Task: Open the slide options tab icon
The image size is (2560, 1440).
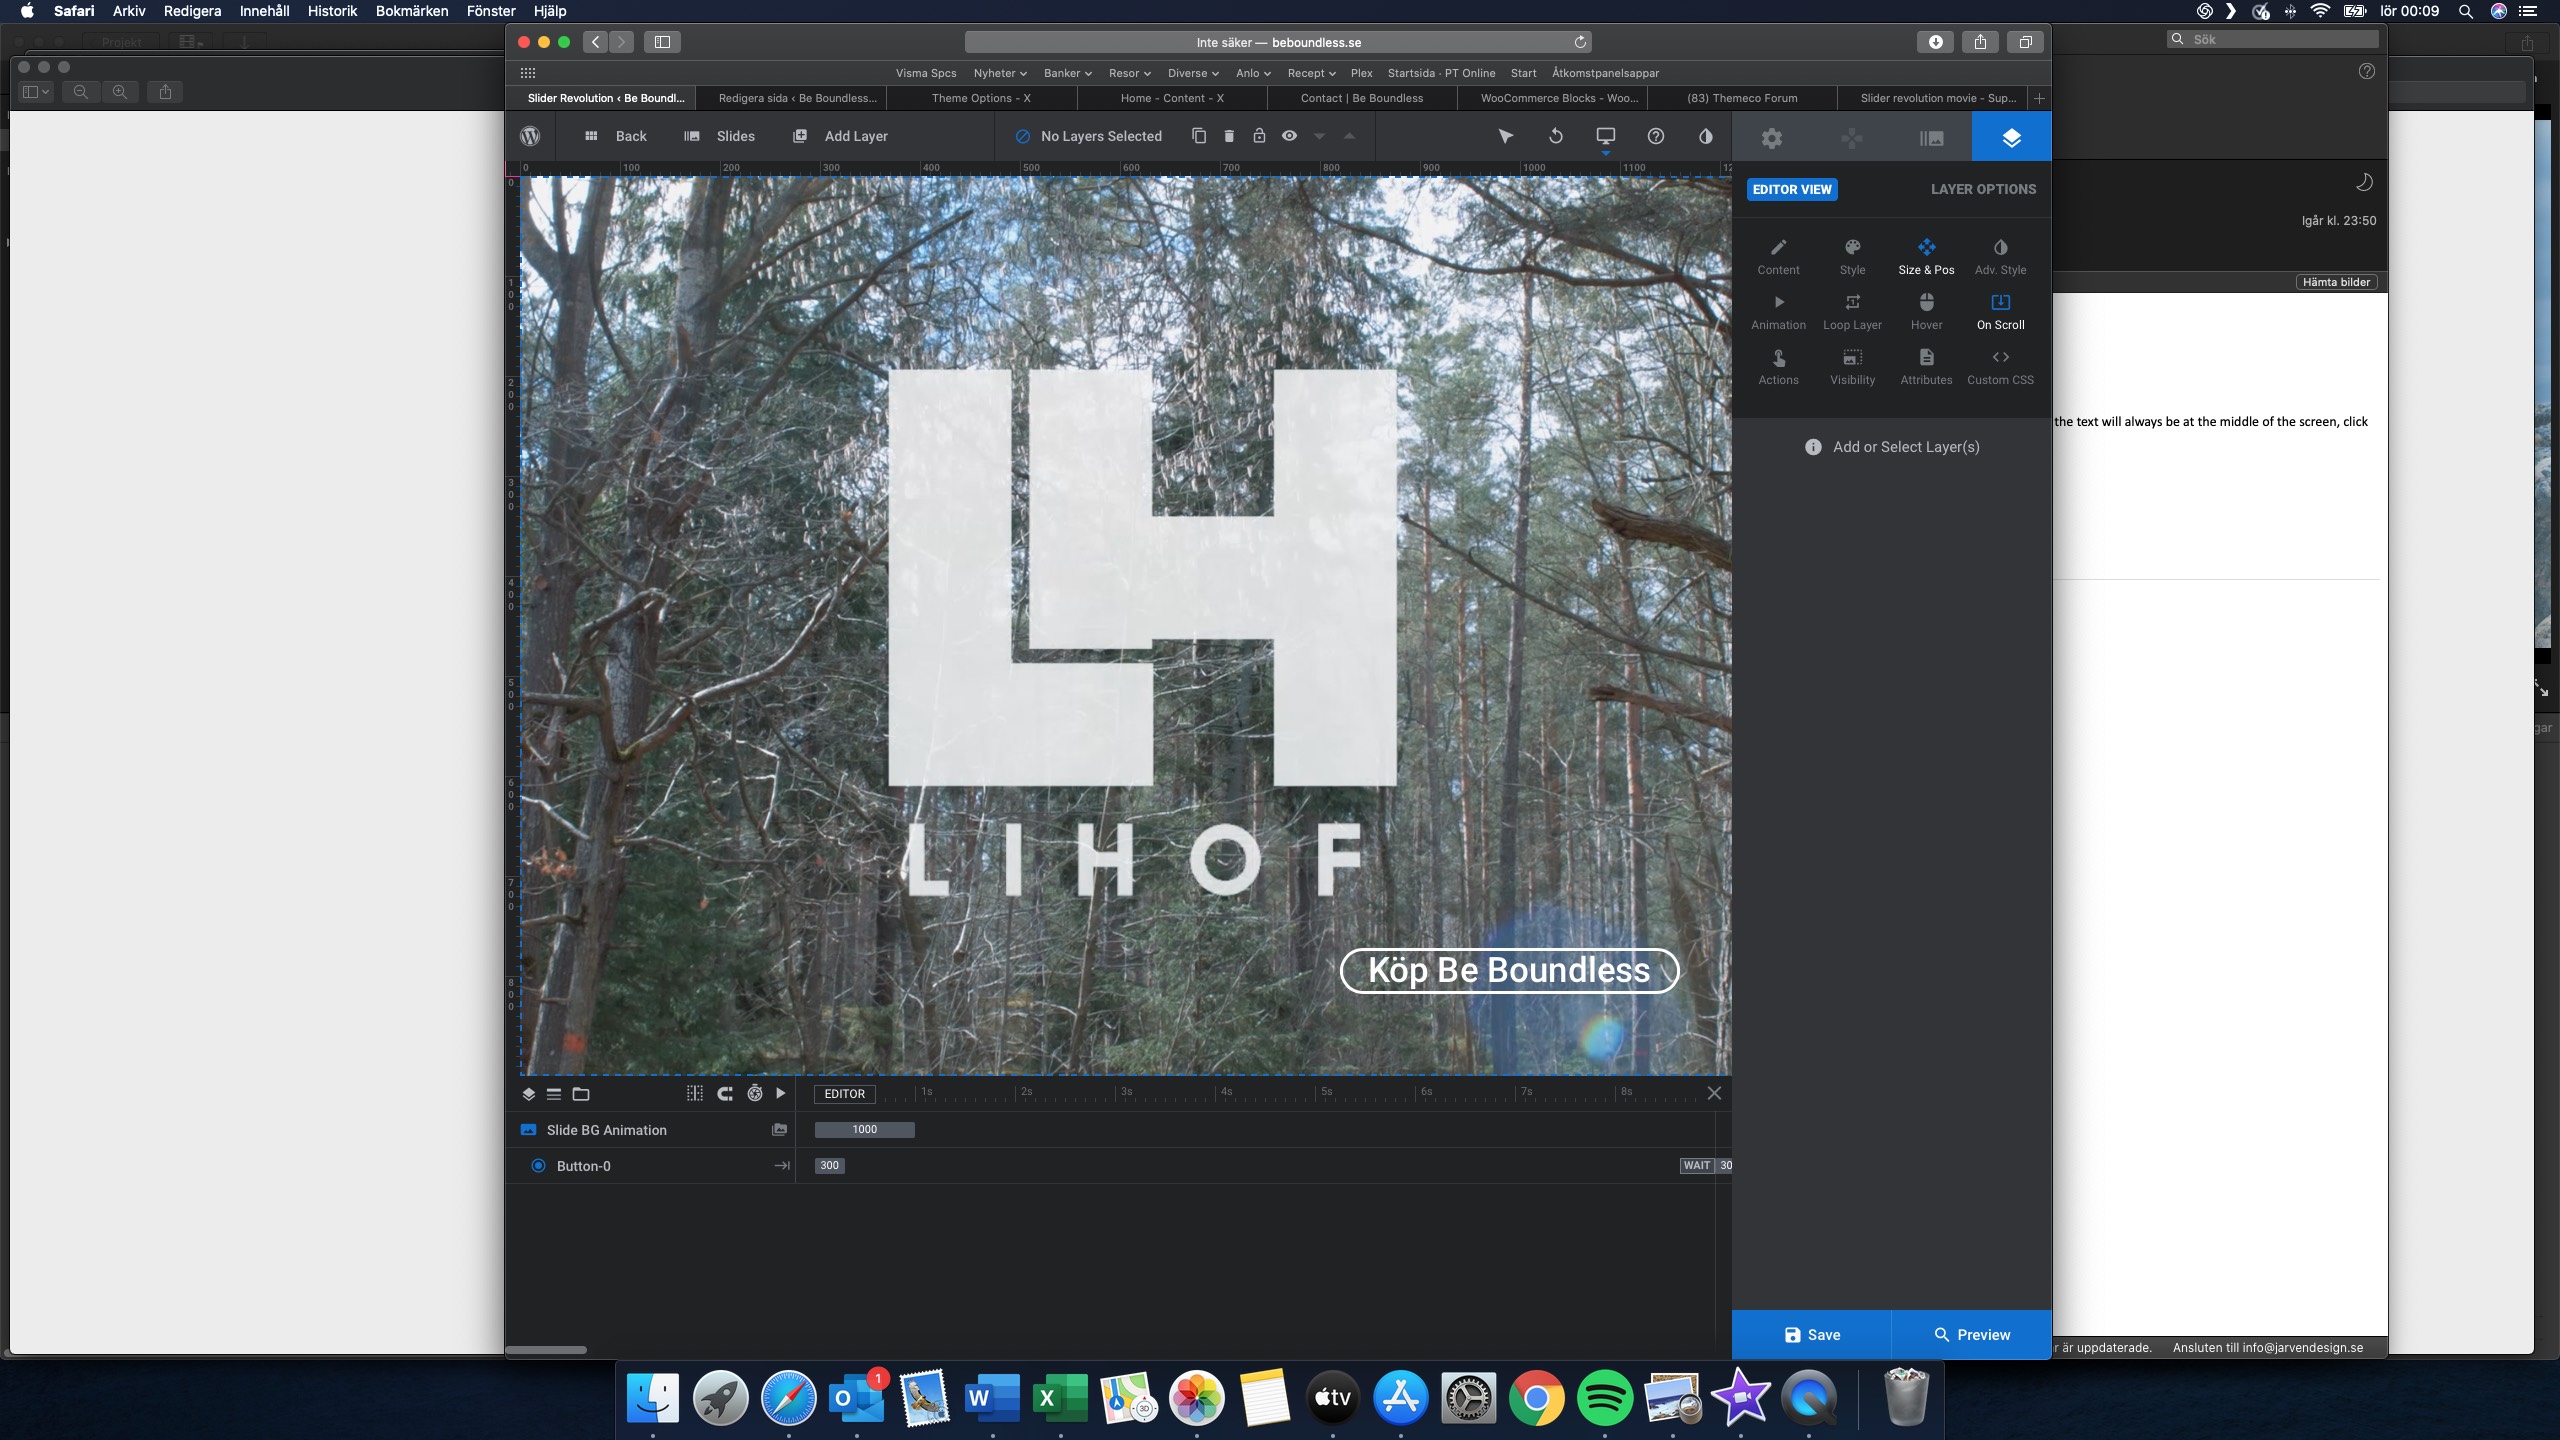Action: click(1932, 137)
